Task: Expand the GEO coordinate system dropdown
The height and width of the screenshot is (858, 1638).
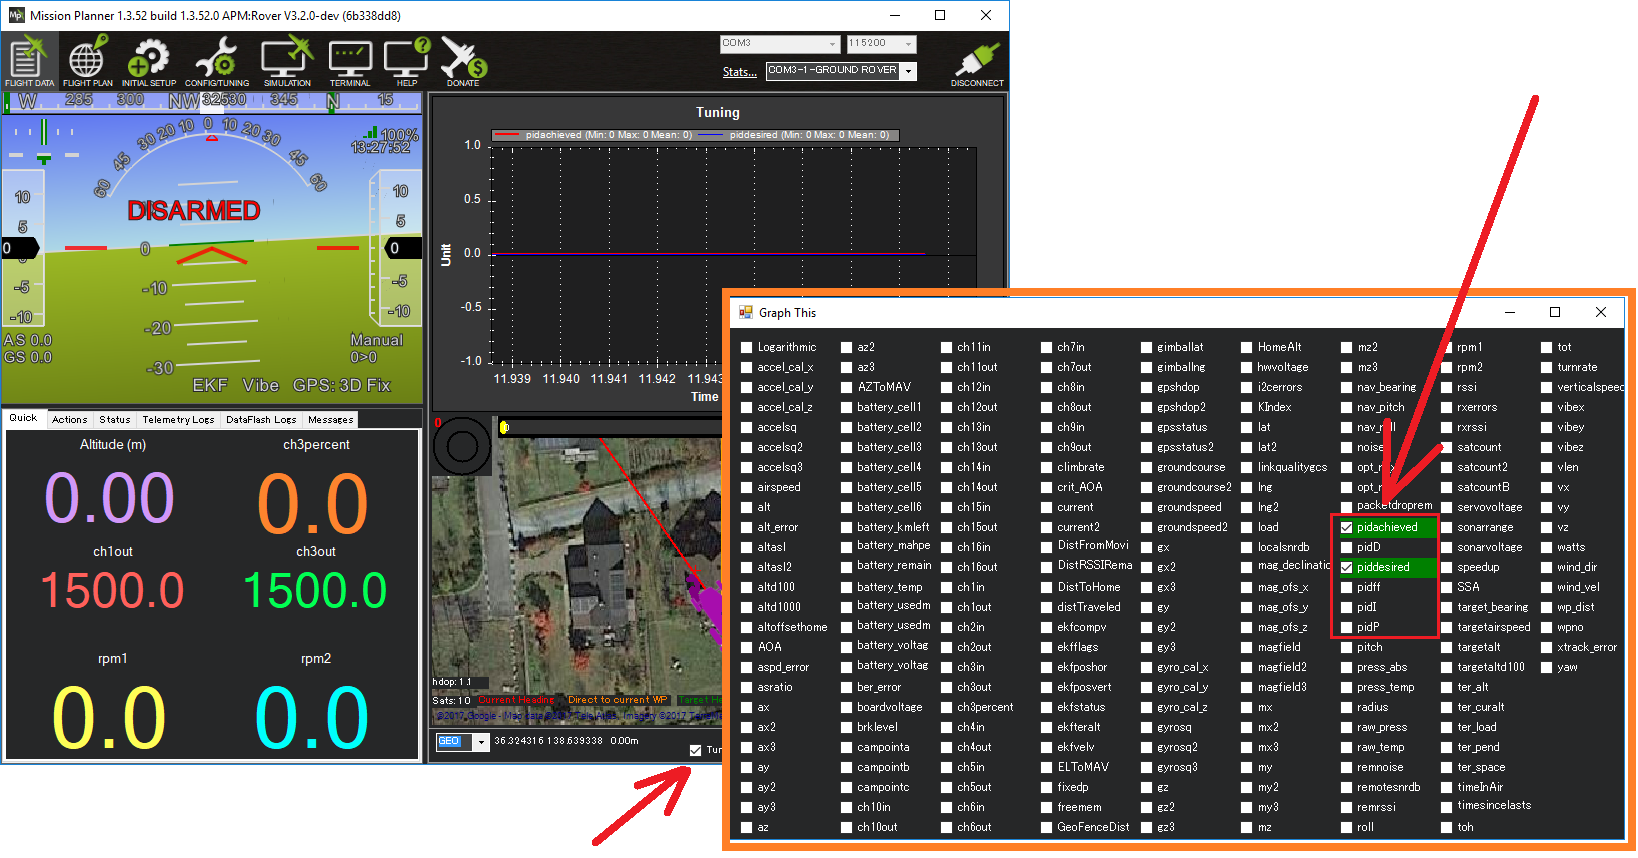Action: click(481, 742)
